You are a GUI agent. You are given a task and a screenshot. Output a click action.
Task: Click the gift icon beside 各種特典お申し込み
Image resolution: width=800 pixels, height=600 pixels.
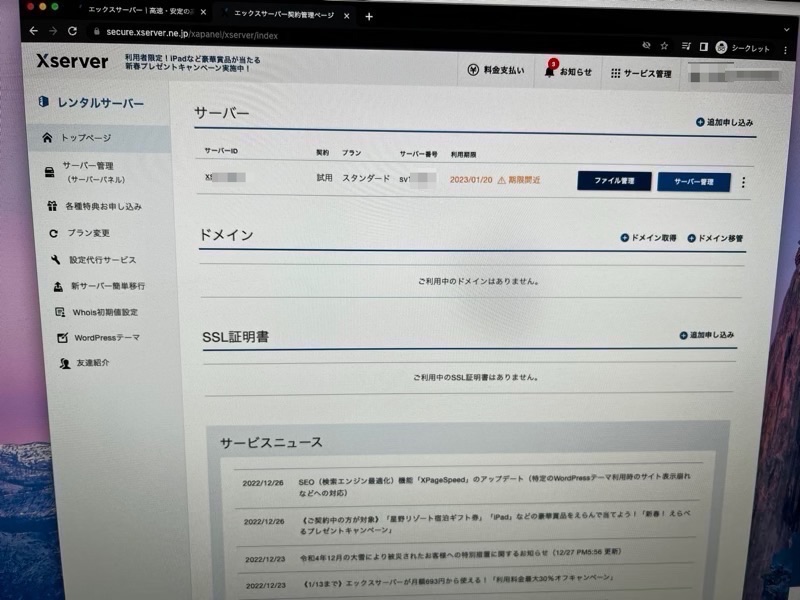52,206
